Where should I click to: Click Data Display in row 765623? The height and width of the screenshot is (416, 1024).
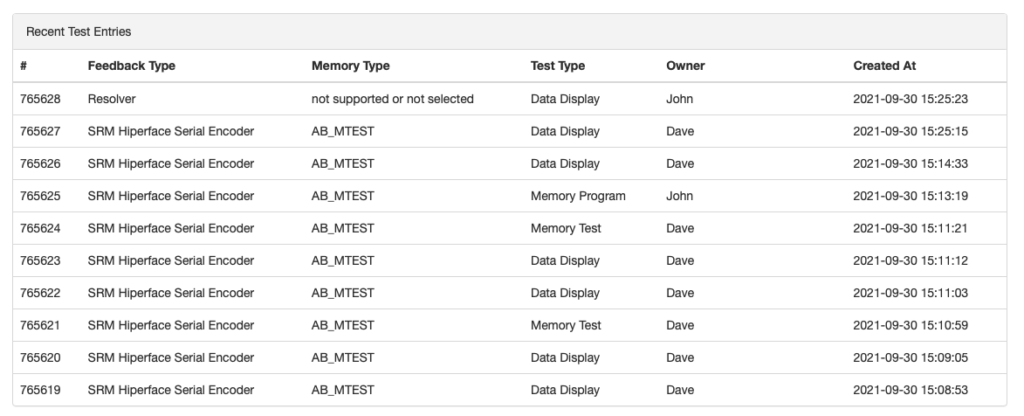click(565, 261)
